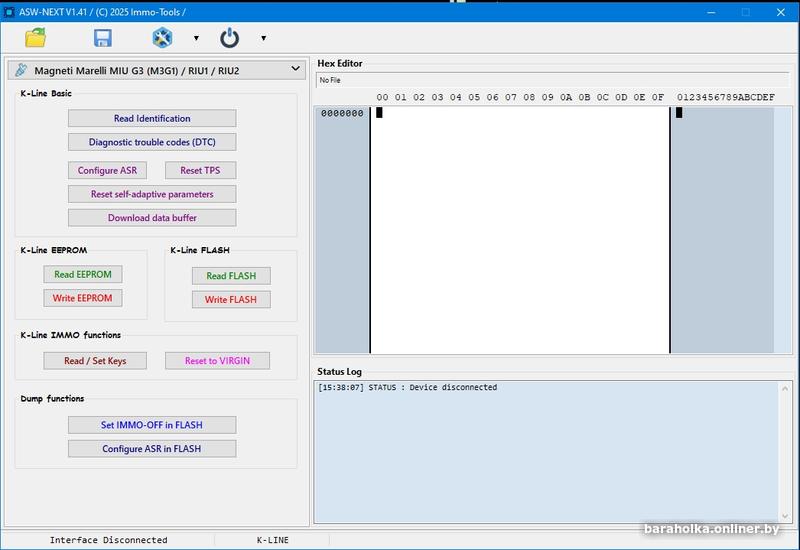Expand the power icon dropdown arrow

[263, 38]
